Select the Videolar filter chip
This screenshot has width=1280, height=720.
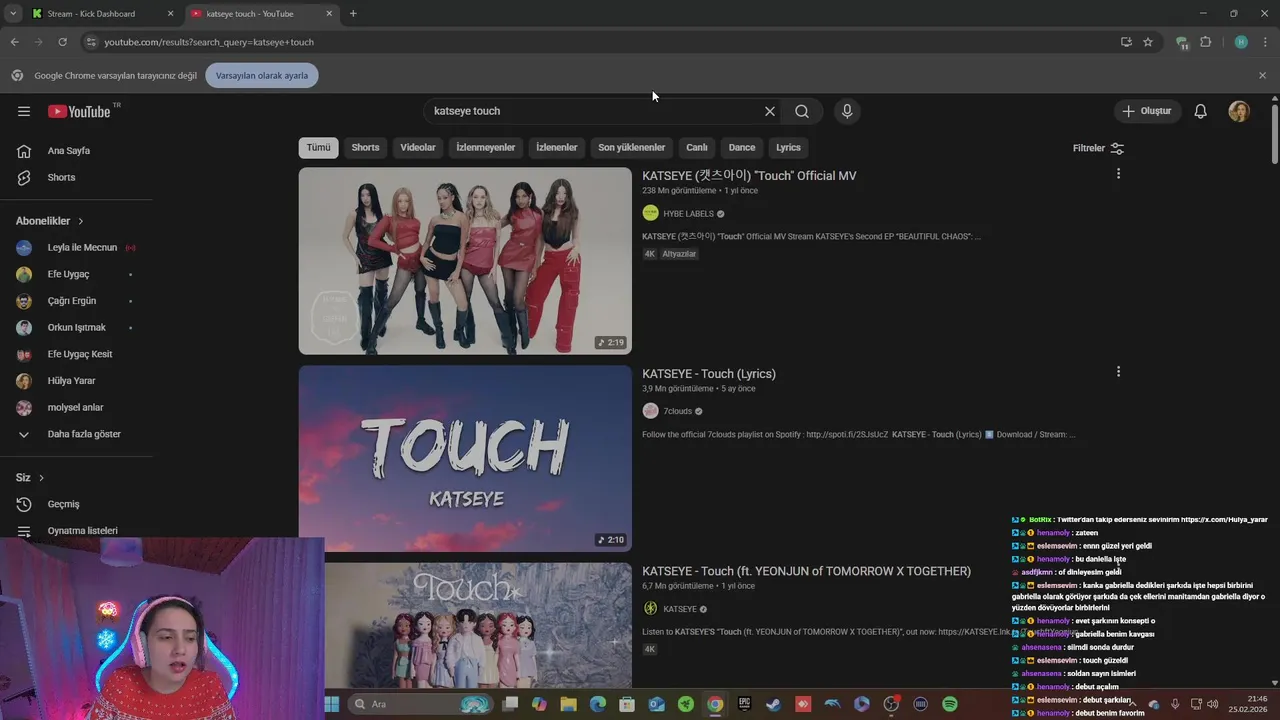[x=418, y=148]
